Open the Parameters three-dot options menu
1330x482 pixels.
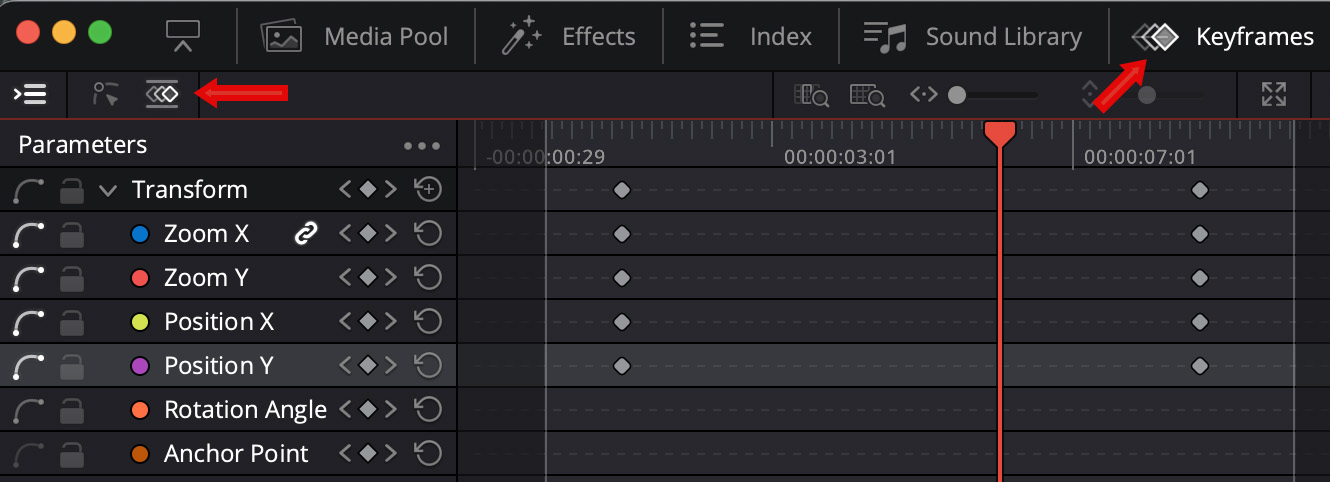point(422,146)
